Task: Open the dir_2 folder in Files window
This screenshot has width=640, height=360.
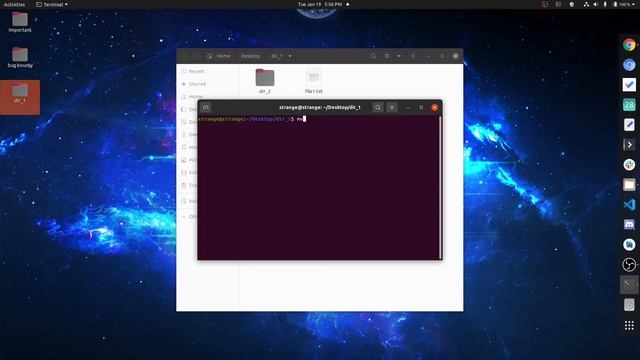Action: [x=265, y=81]
